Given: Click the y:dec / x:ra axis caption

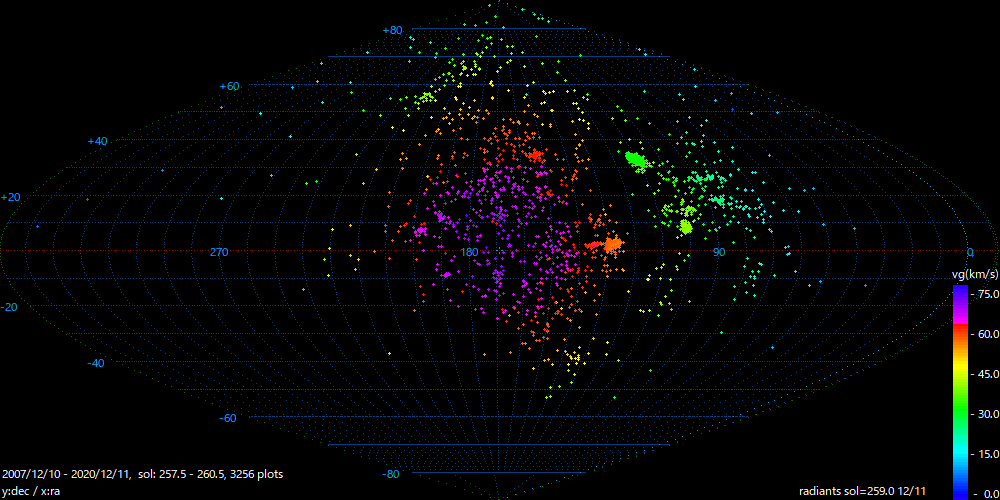Looking at the screenshot, I should click(33, 491).
